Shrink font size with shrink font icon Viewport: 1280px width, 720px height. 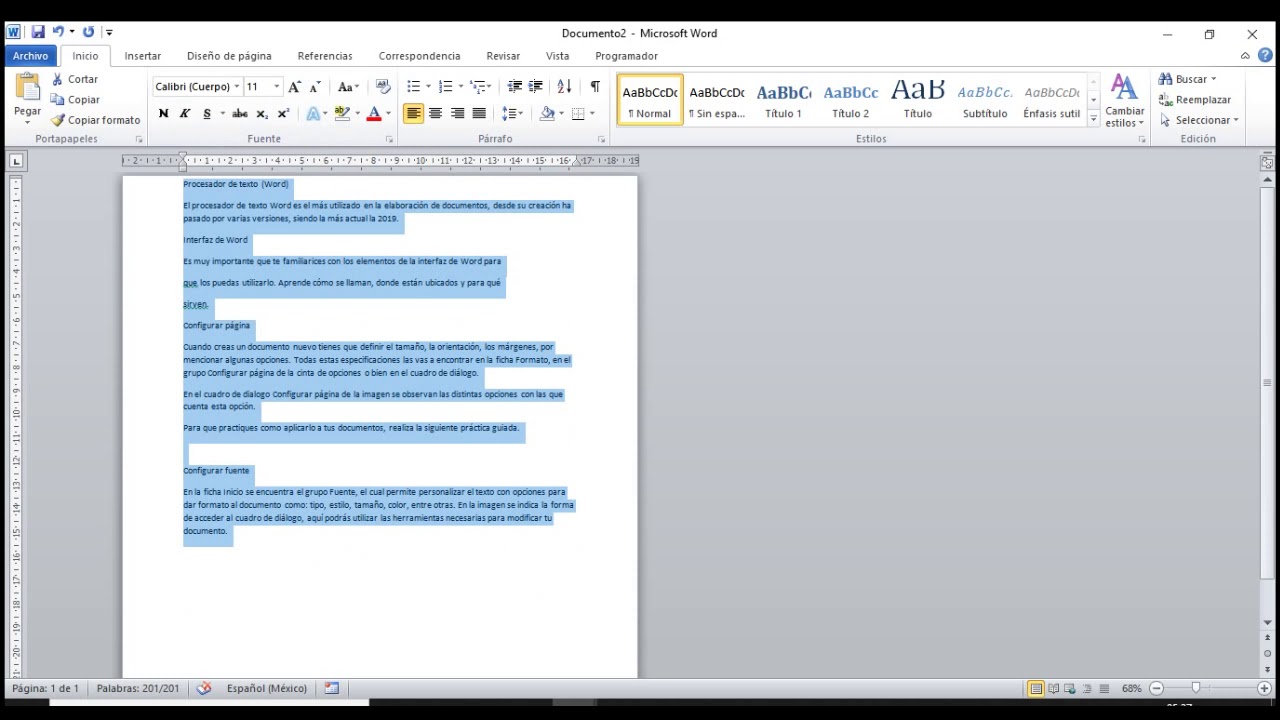pyautogui.click(x=315, y=87)
